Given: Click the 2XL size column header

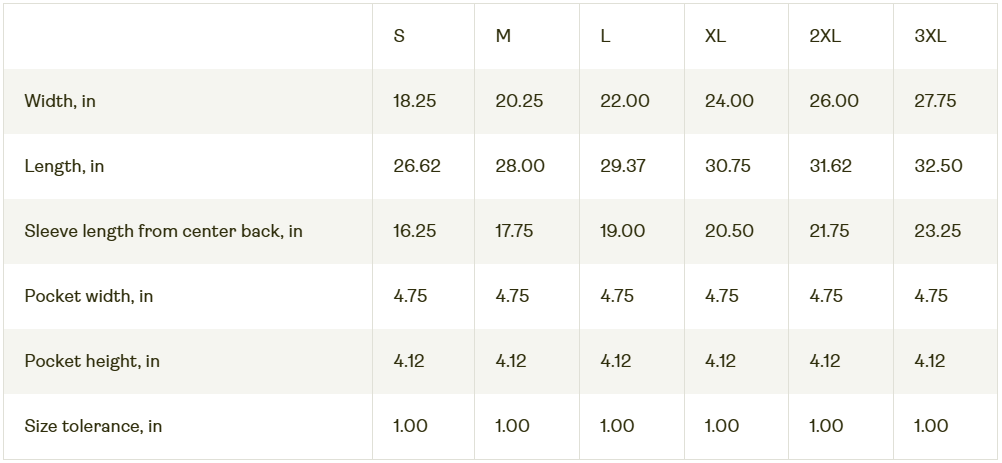Looking at the screenshot, I should coord(825,36).
